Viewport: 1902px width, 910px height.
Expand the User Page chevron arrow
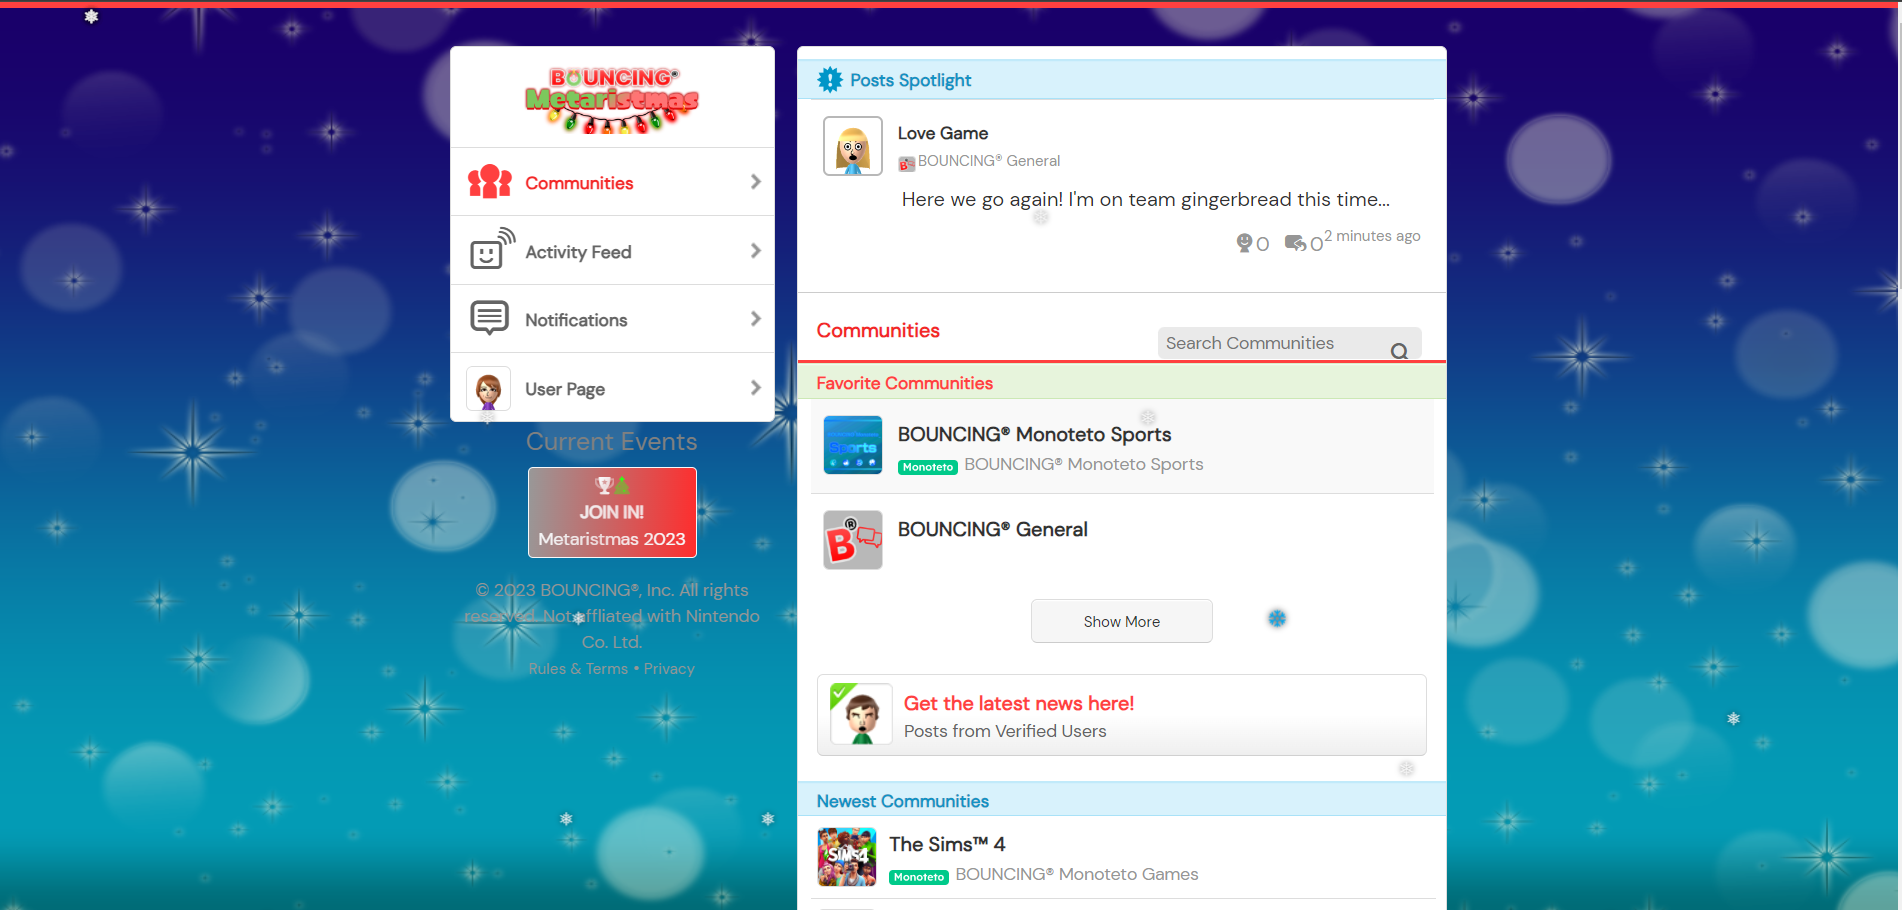tap(756, 388)
